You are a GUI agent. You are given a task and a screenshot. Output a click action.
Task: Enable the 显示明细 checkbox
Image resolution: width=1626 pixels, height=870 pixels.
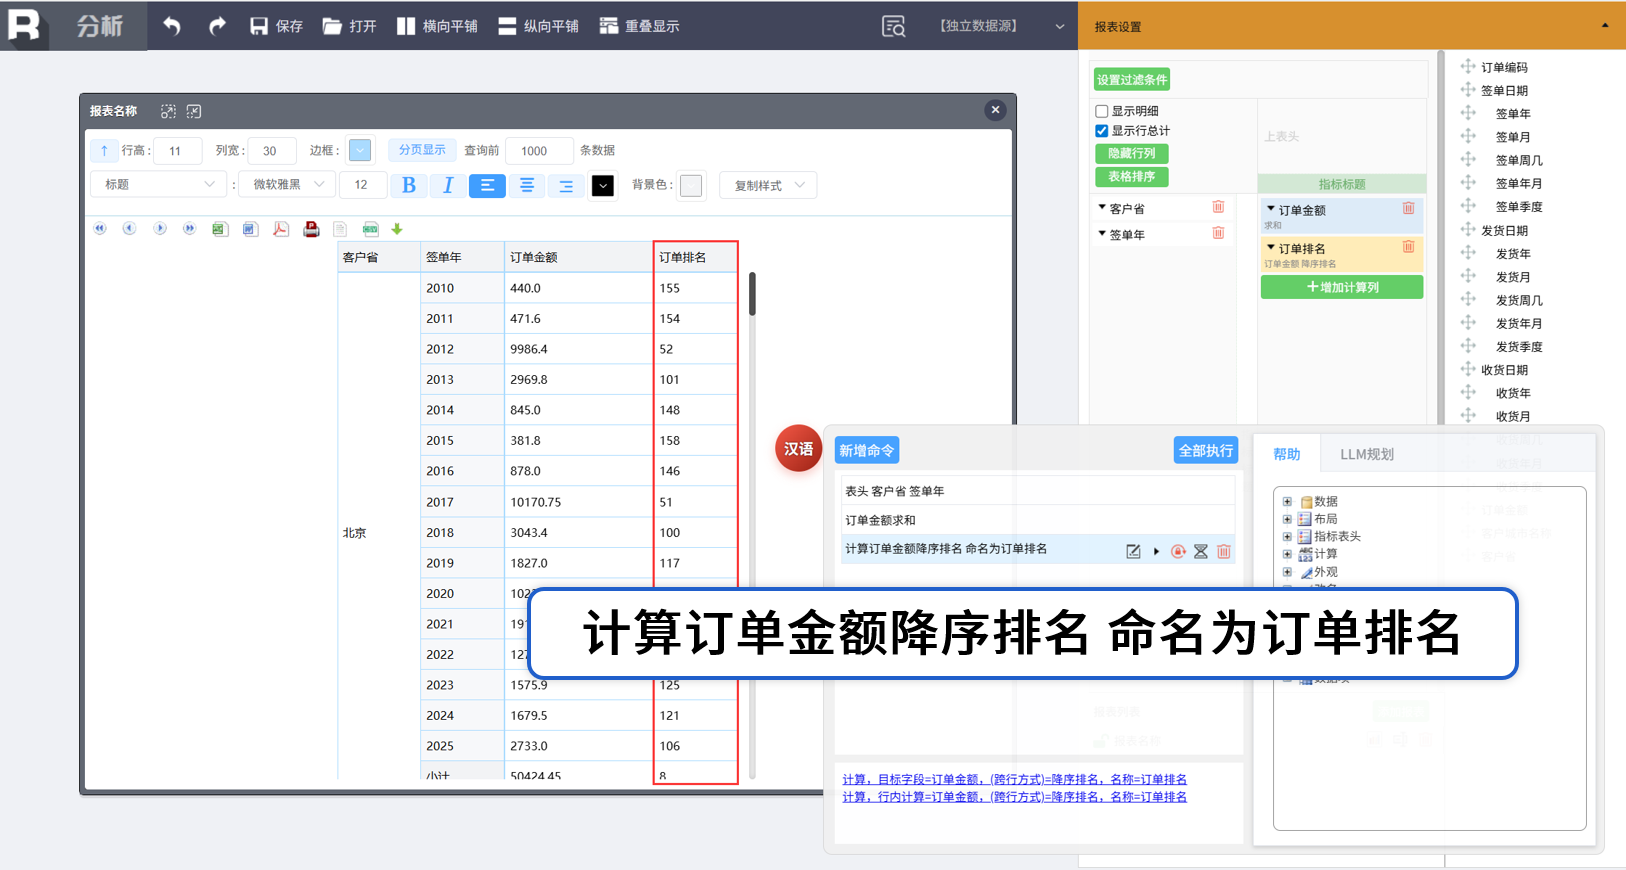pos(1102,111)
